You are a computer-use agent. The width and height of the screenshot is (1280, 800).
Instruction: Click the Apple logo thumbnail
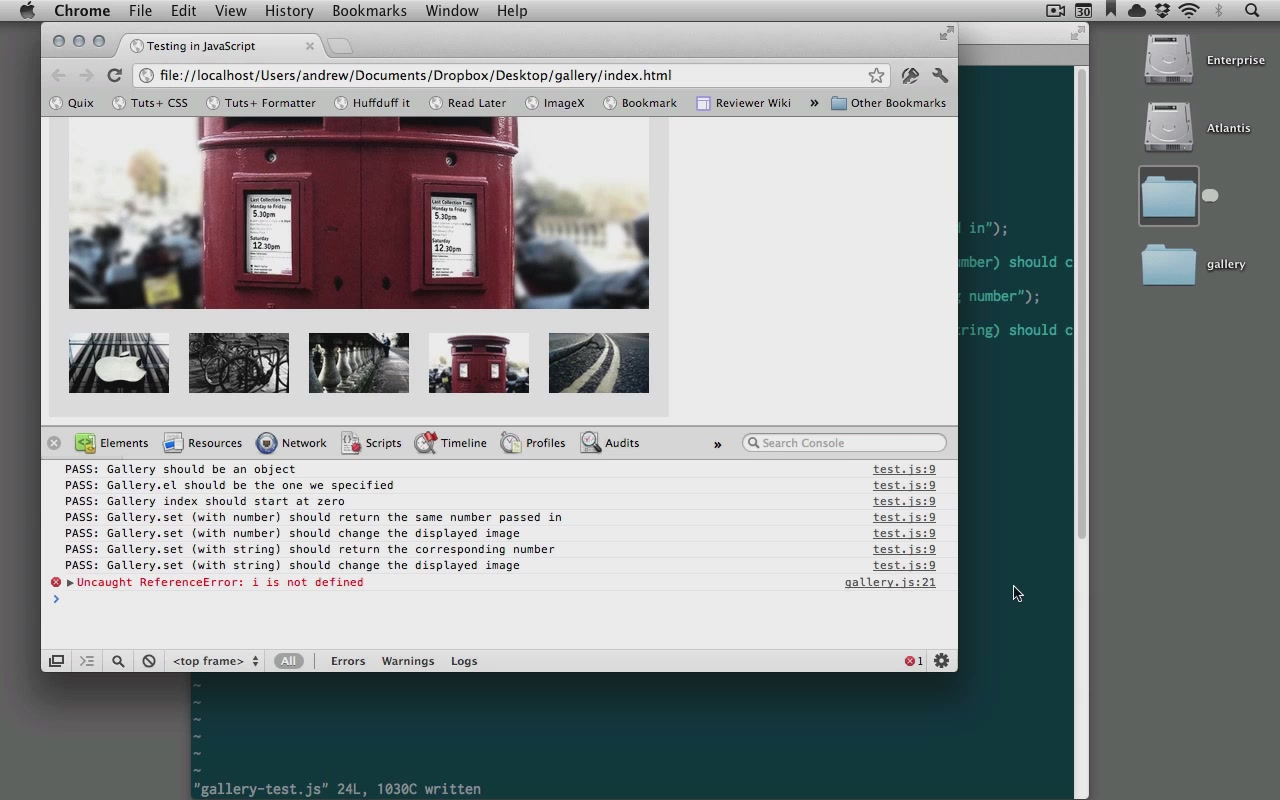click(x=119, y=363)
